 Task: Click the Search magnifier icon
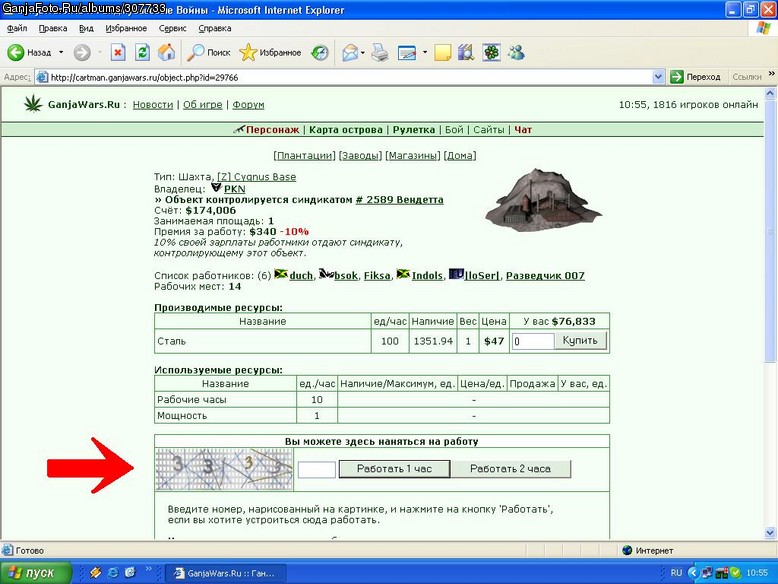pyautogui.click(x=195, y=52)
